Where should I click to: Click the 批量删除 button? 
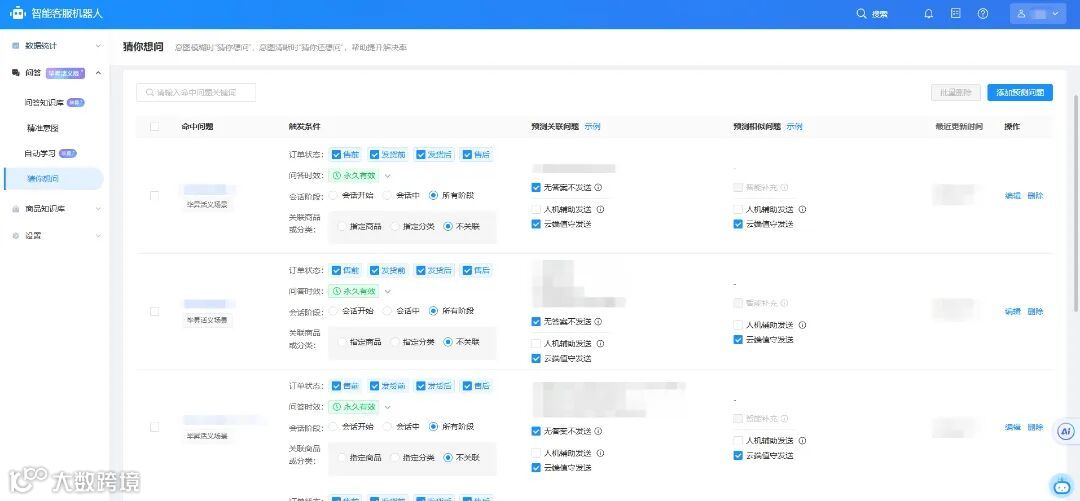[x=956, y=92]
